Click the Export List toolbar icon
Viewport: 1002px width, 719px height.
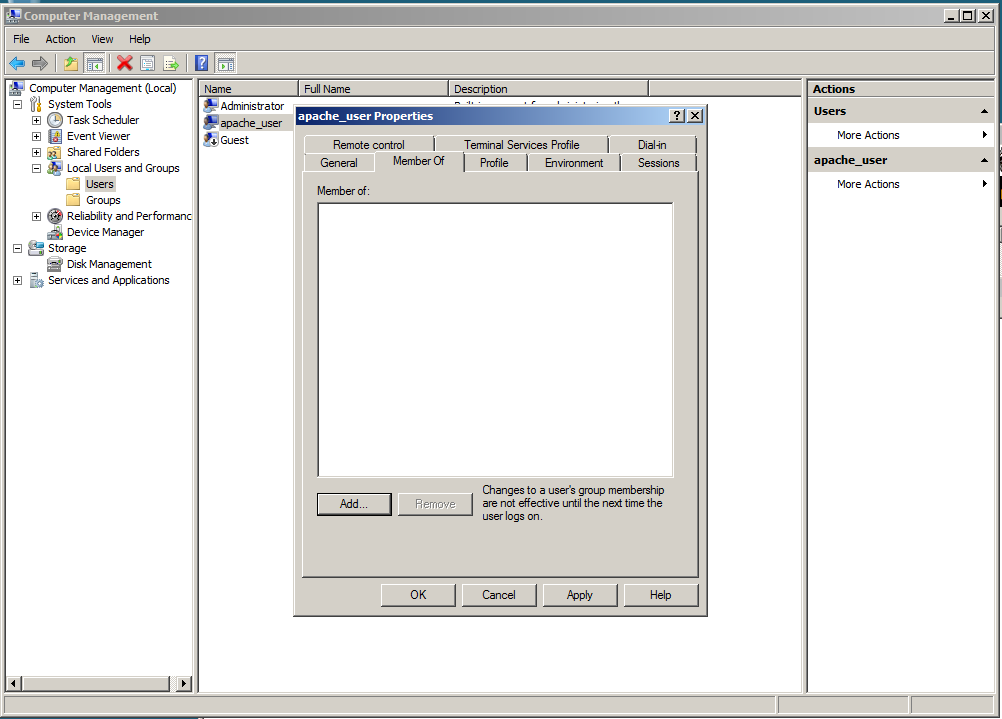171,63
